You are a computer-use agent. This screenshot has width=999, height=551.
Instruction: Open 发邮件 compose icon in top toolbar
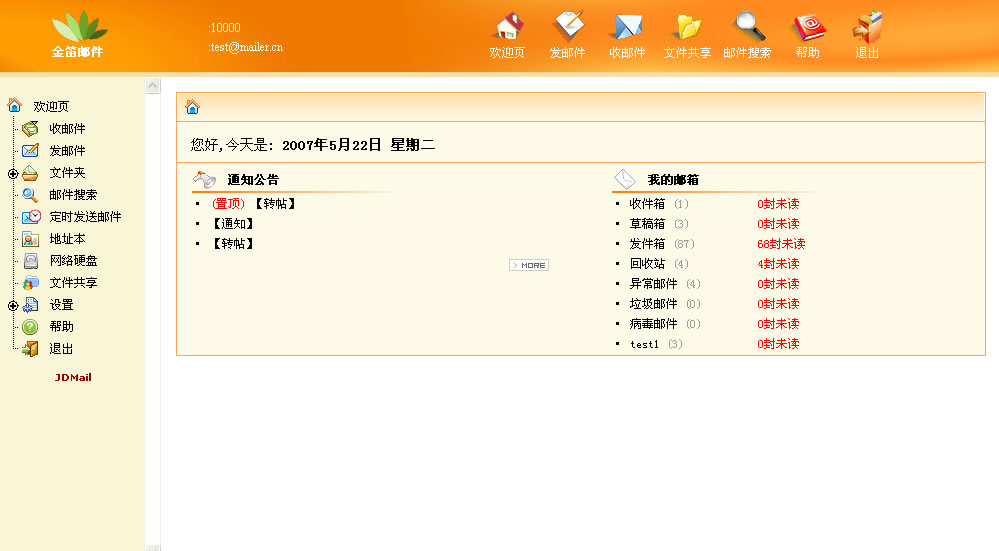[567, 28]
